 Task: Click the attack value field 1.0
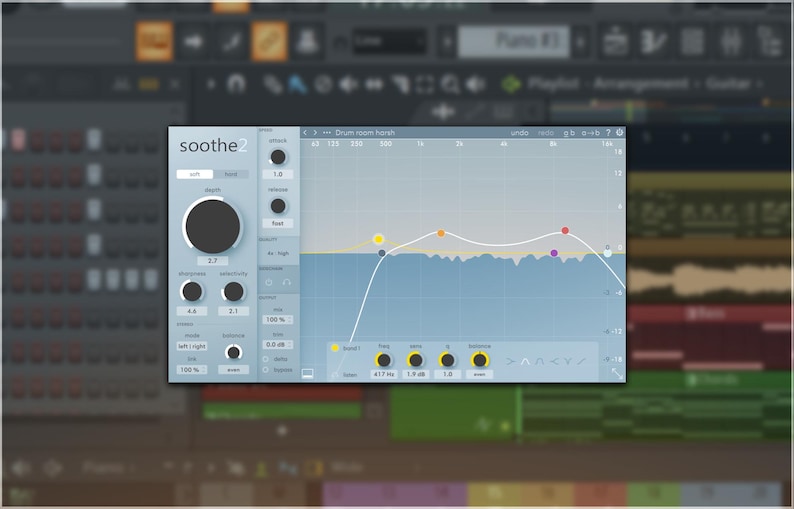(277, 174)
